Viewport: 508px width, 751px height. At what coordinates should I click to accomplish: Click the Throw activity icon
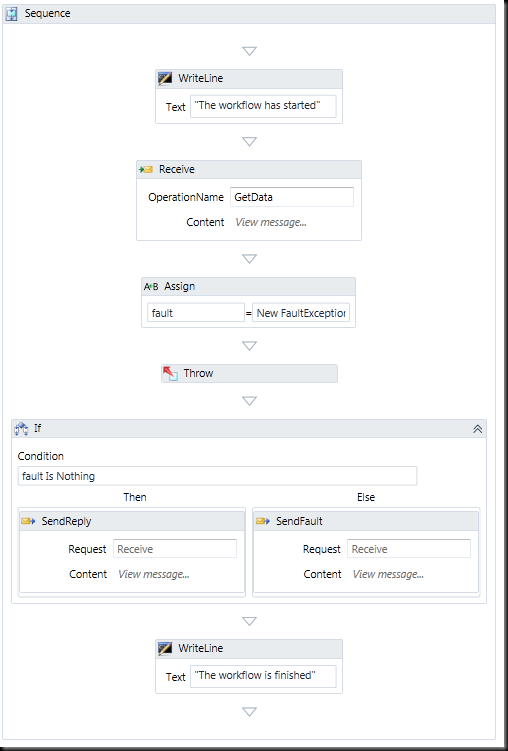click(170, 373)
